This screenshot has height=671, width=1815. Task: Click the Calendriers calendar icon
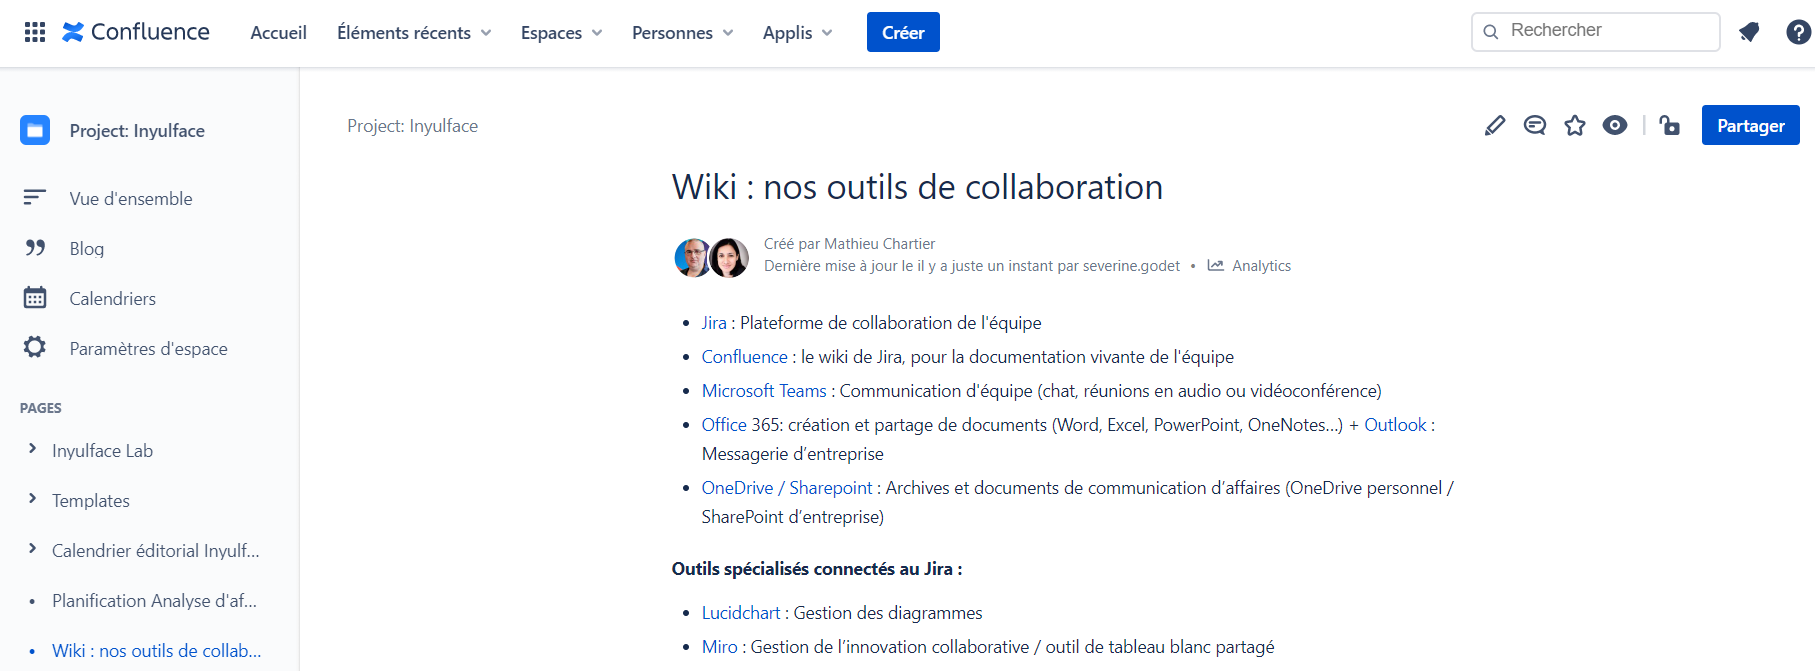pyautogui.click(x=35, y=298)
